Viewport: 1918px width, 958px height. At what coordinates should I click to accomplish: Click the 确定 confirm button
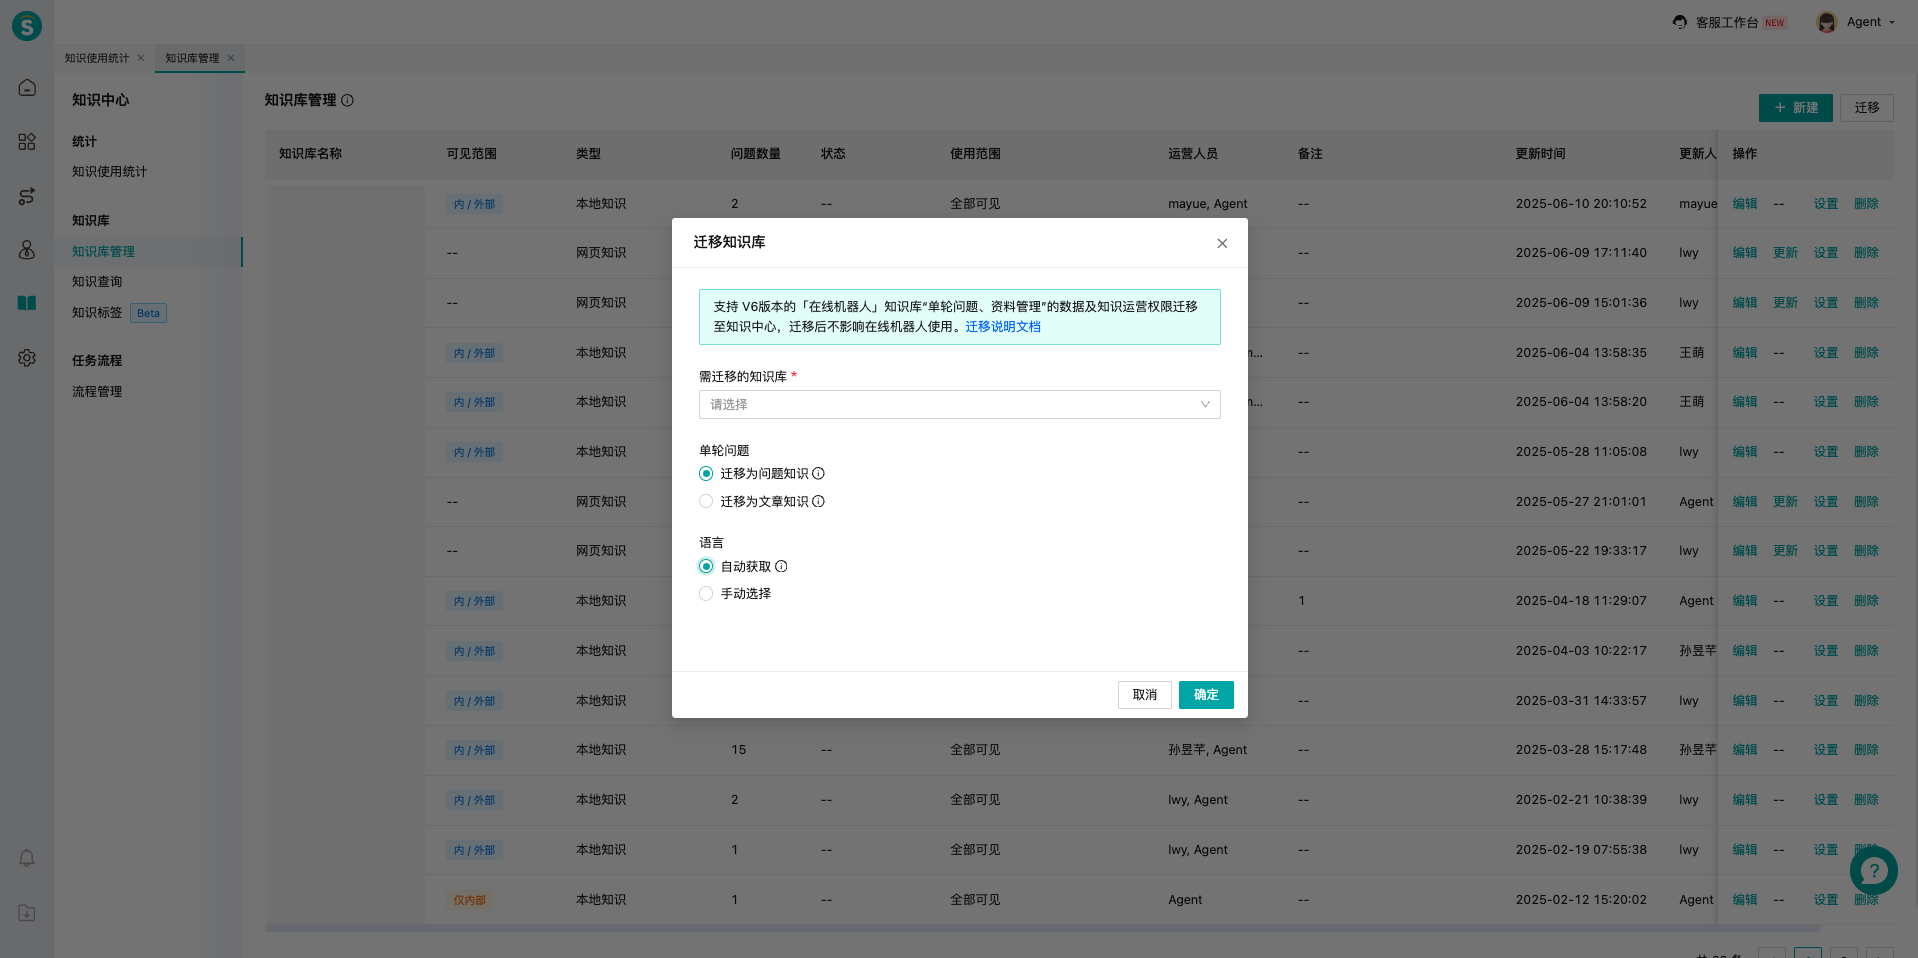pos(1205,695)
